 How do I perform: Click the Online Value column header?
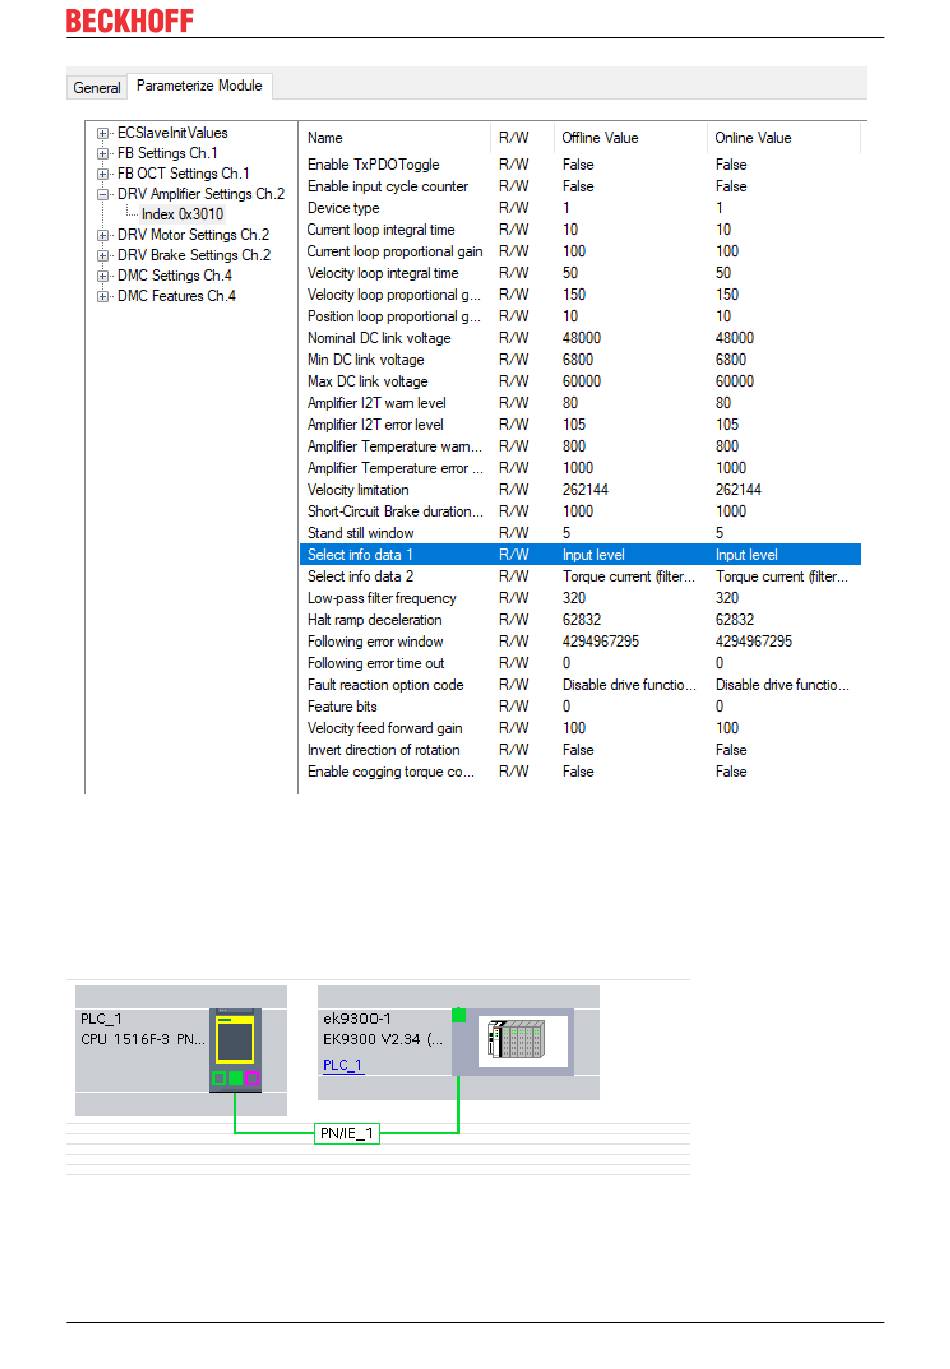(753, 138)
